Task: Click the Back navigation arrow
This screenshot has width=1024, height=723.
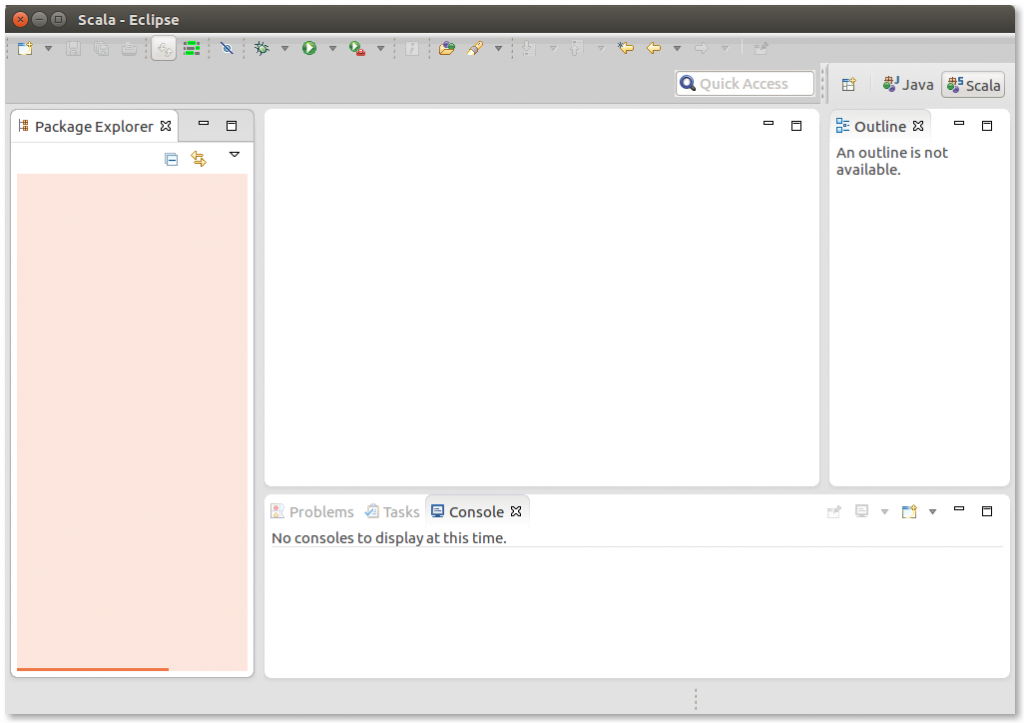Action: (x=654, y=48)
